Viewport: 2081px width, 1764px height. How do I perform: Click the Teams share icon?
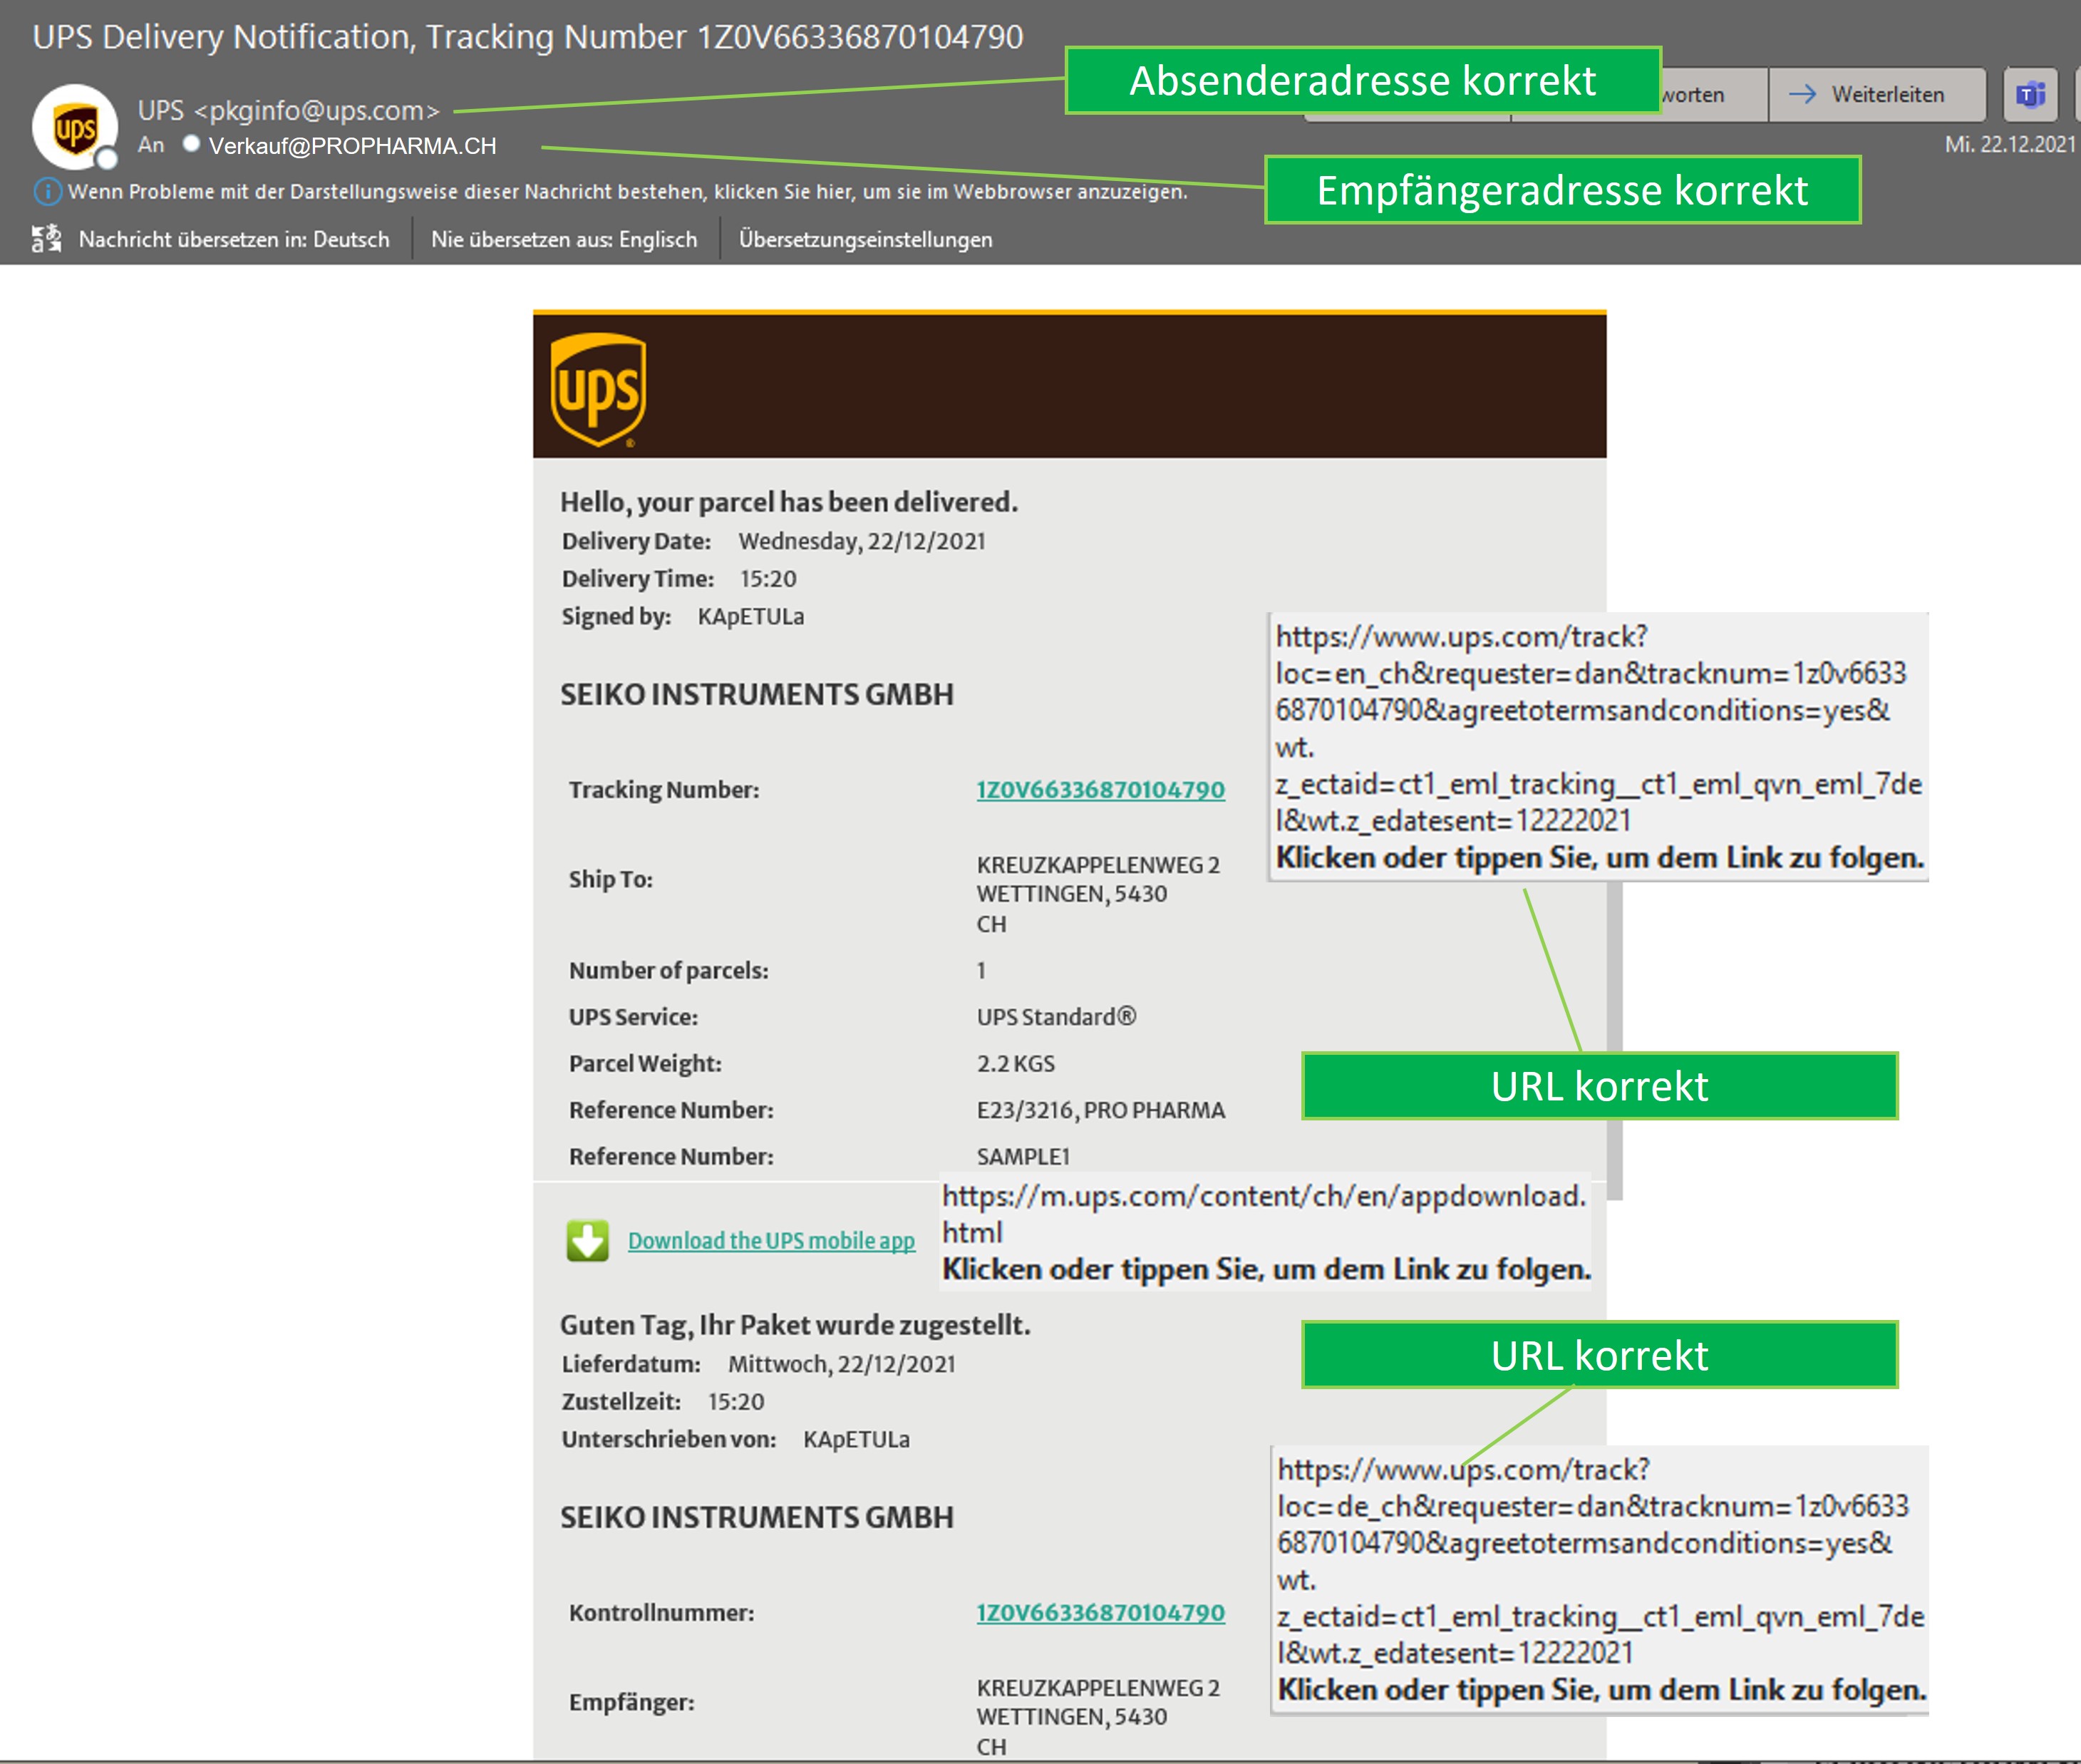pyautogui.click(x=2029, y=95)
